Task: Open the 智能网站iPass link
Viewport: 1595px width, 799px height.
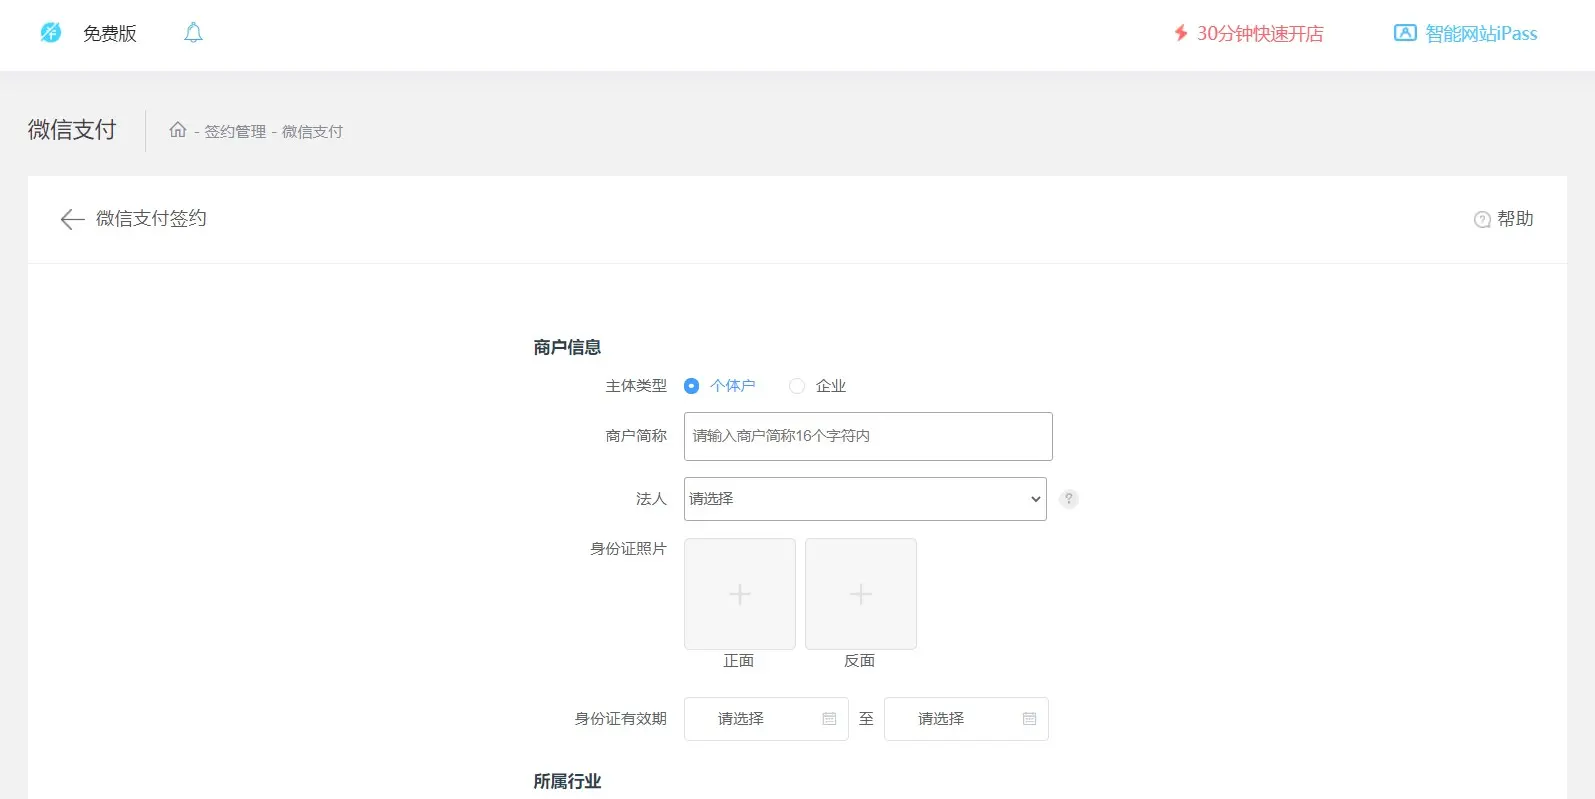Action: click(1481, 34)
